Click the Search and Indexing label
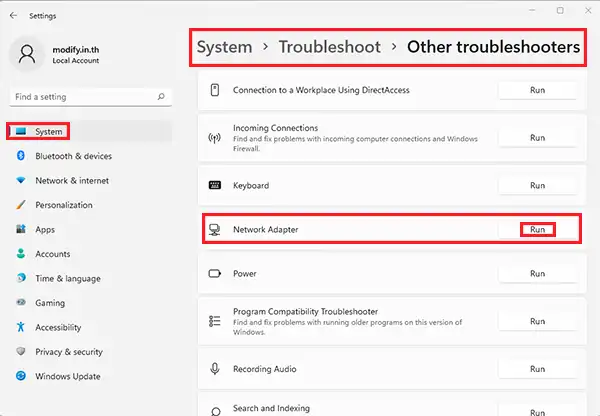 pyautogui.click(x=271, y=408)
